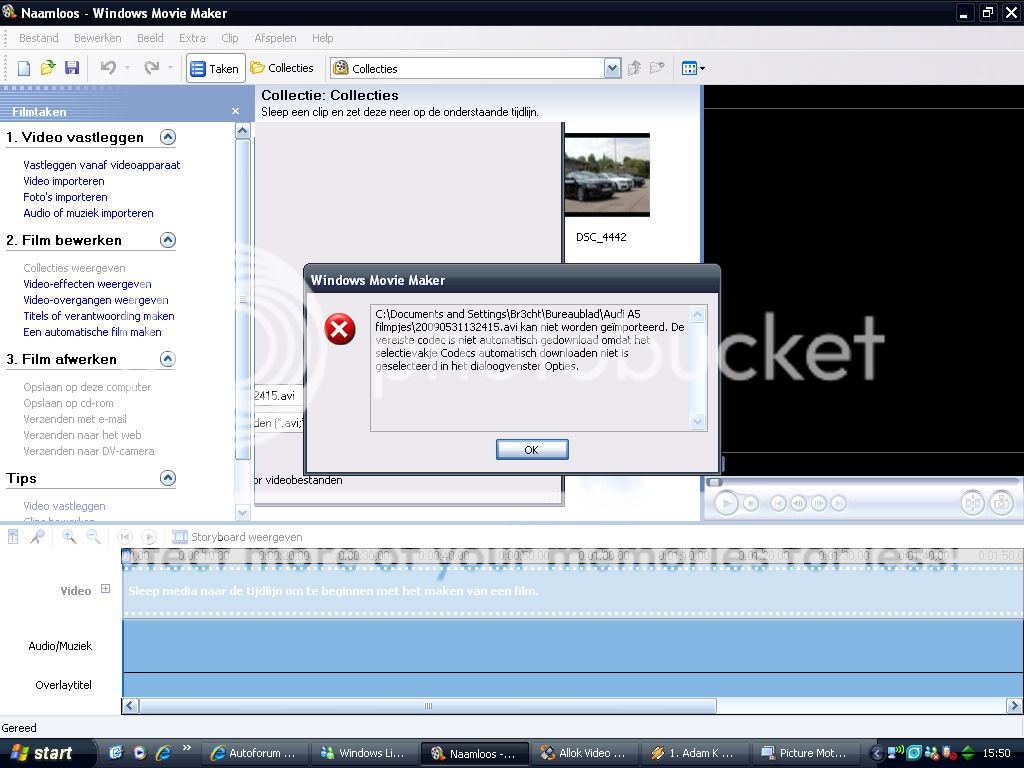This screenshot has height=768, width=1024.
Task: Open the Afspelen menu
Action: tap(275, 38)
